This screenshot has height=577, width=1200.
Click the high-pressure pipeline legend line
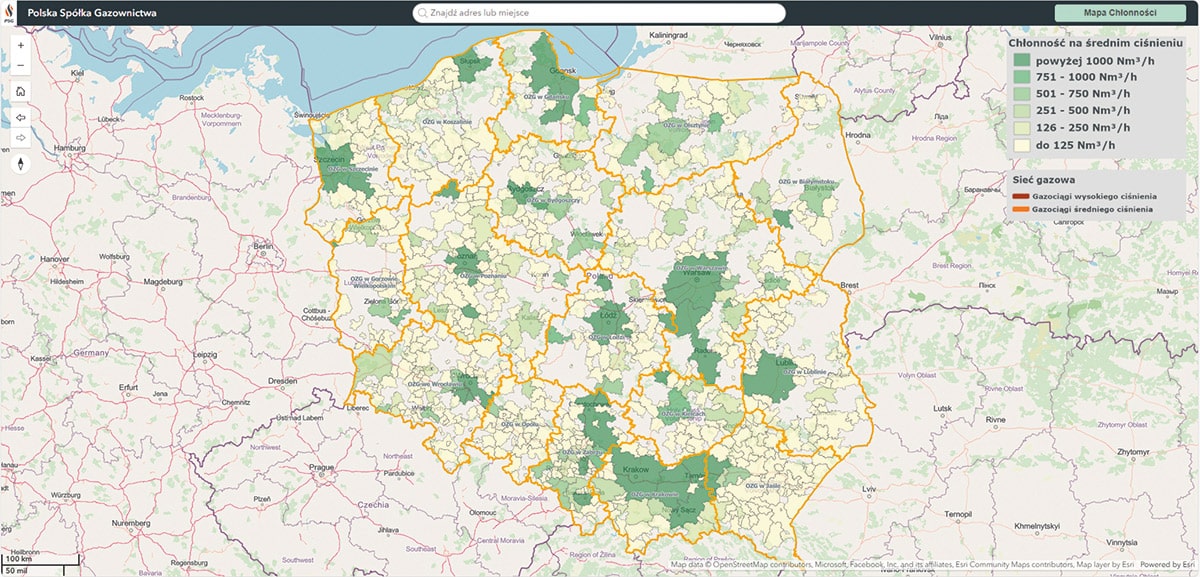coord(1019,196)
